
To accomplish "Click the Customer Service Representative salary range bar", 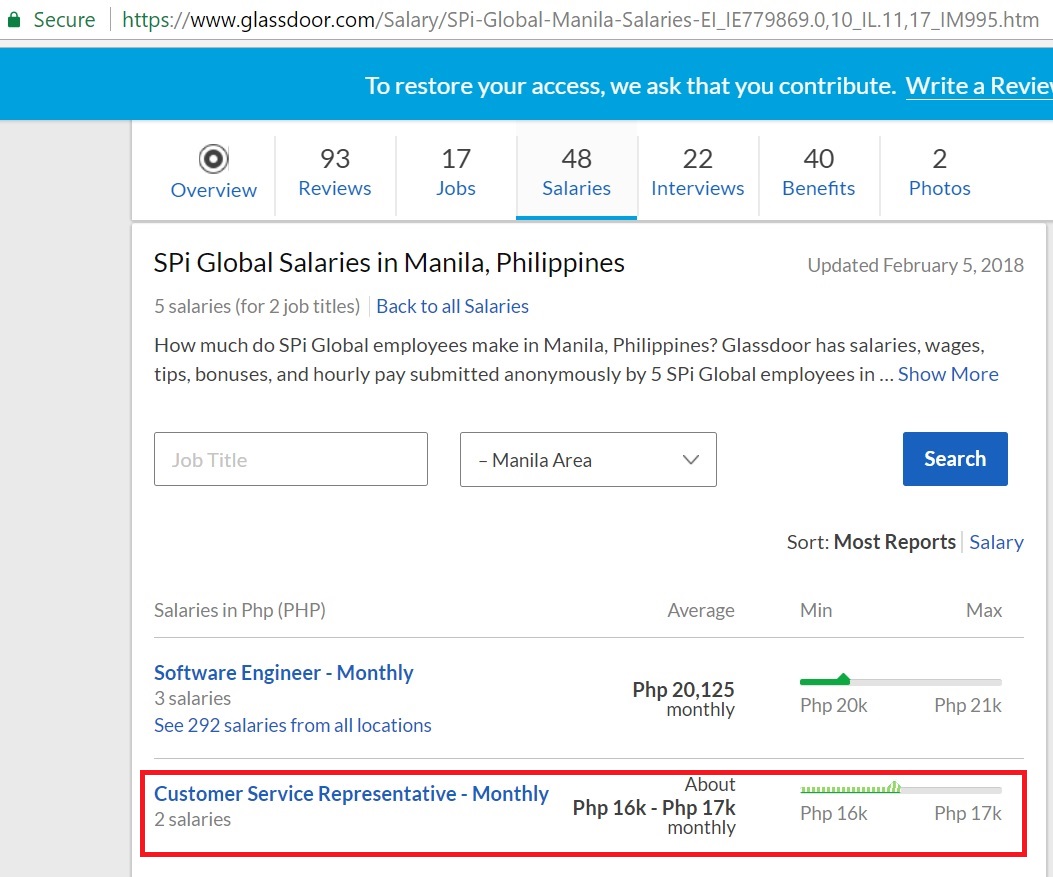I will (x=901, y=788).
